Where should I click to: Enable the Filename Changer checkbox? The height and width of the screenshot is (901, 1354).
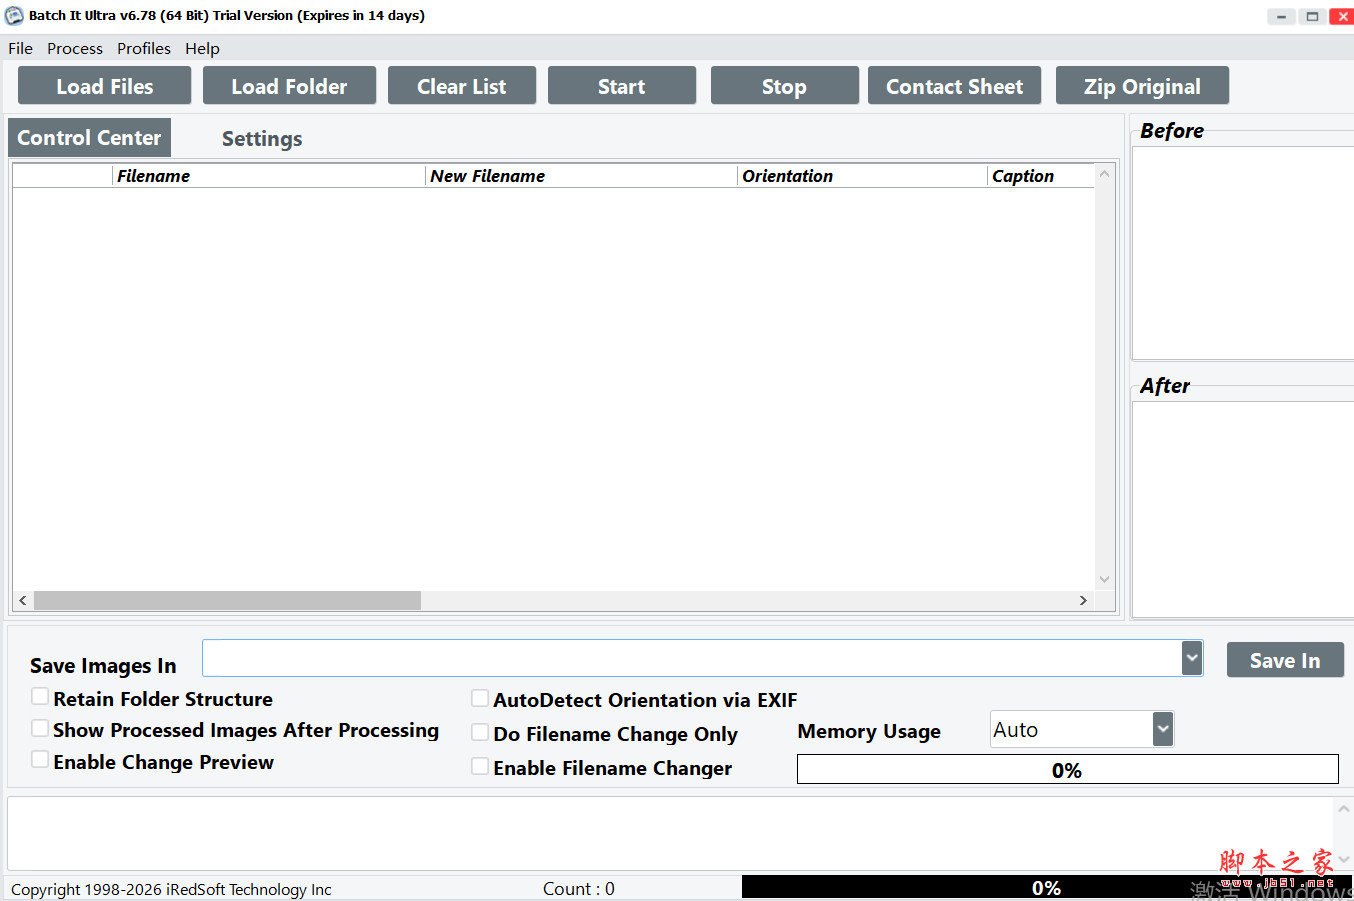point(480,766)
